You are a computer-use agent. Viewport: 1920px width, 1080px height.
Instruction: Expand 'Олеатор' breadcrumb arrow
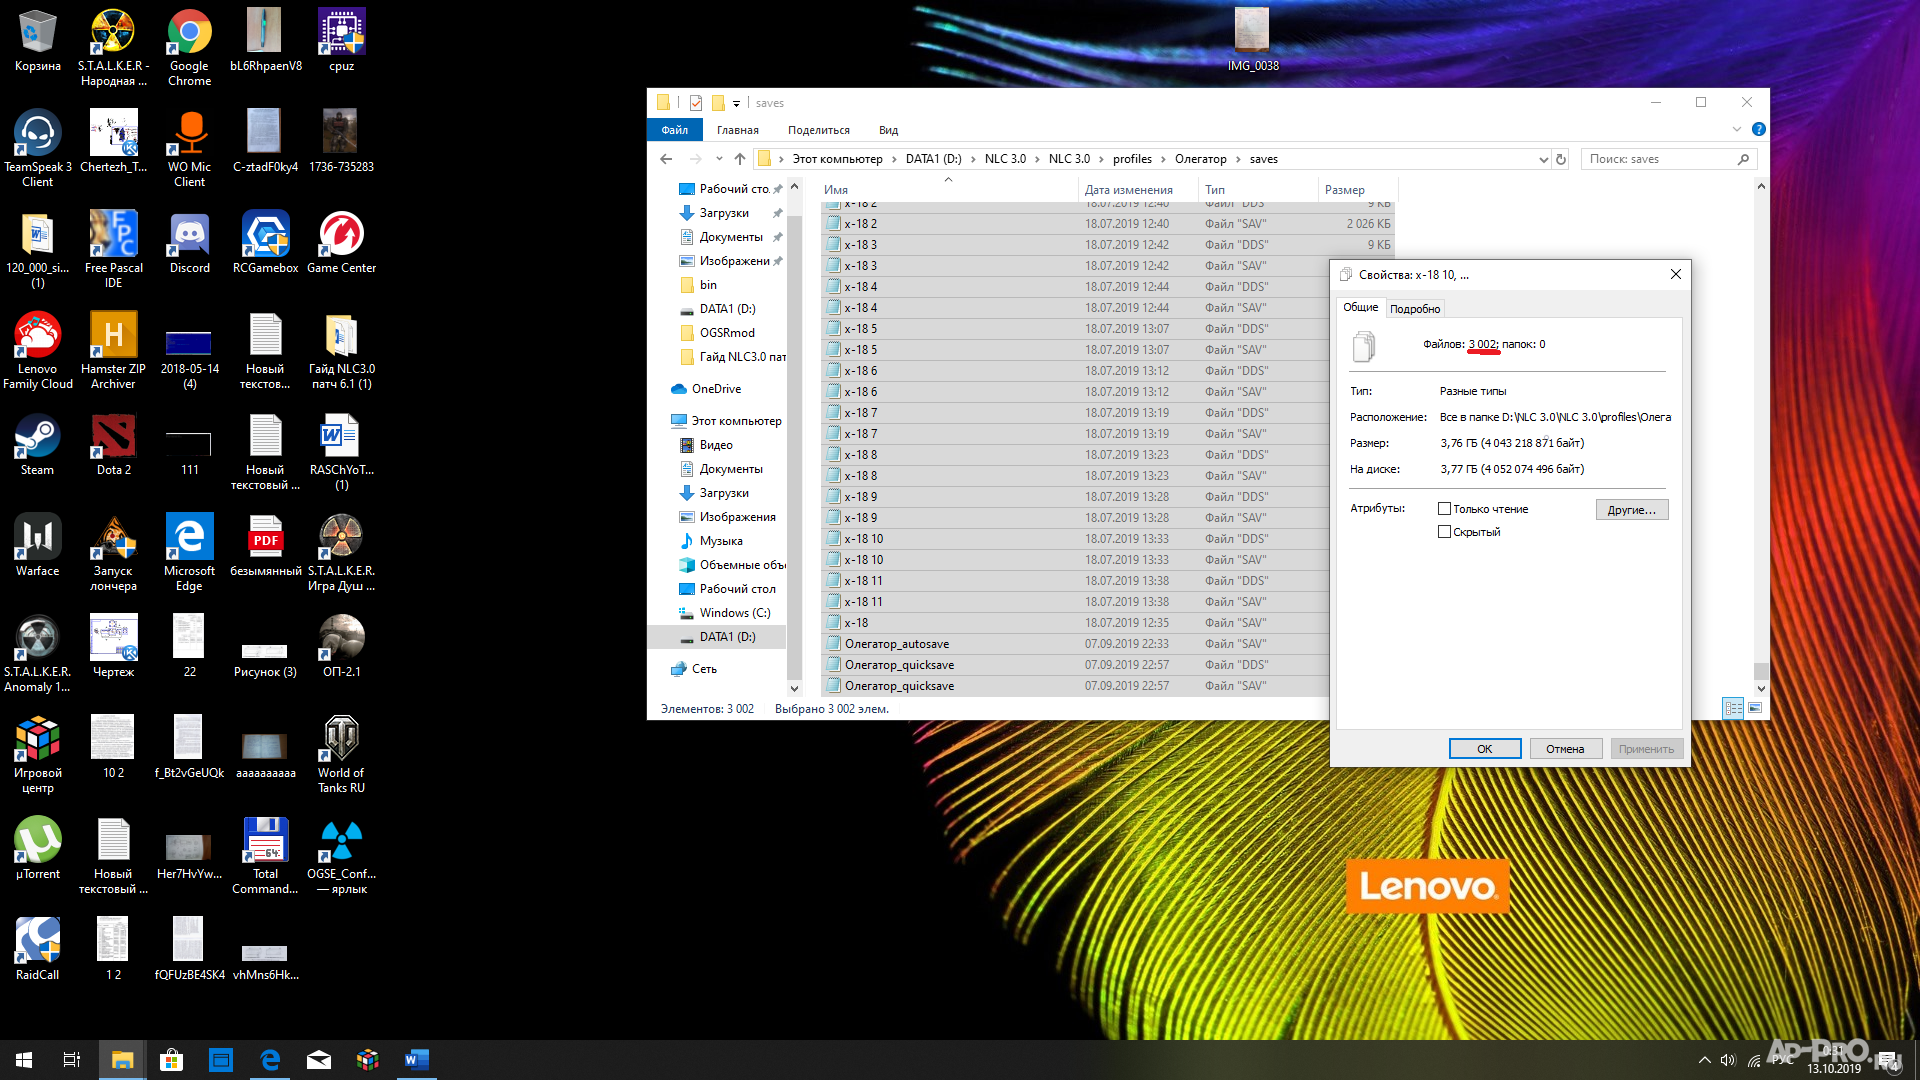(x=1238, y=159)
